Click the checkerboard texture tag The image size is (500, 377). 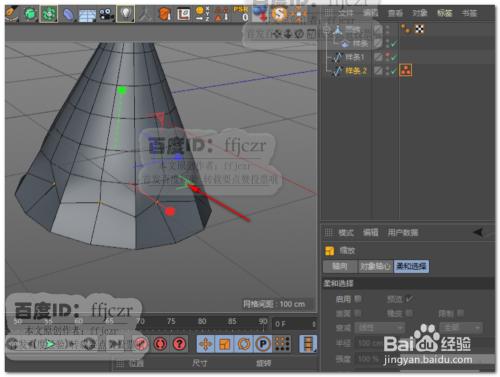coord(420,29)
